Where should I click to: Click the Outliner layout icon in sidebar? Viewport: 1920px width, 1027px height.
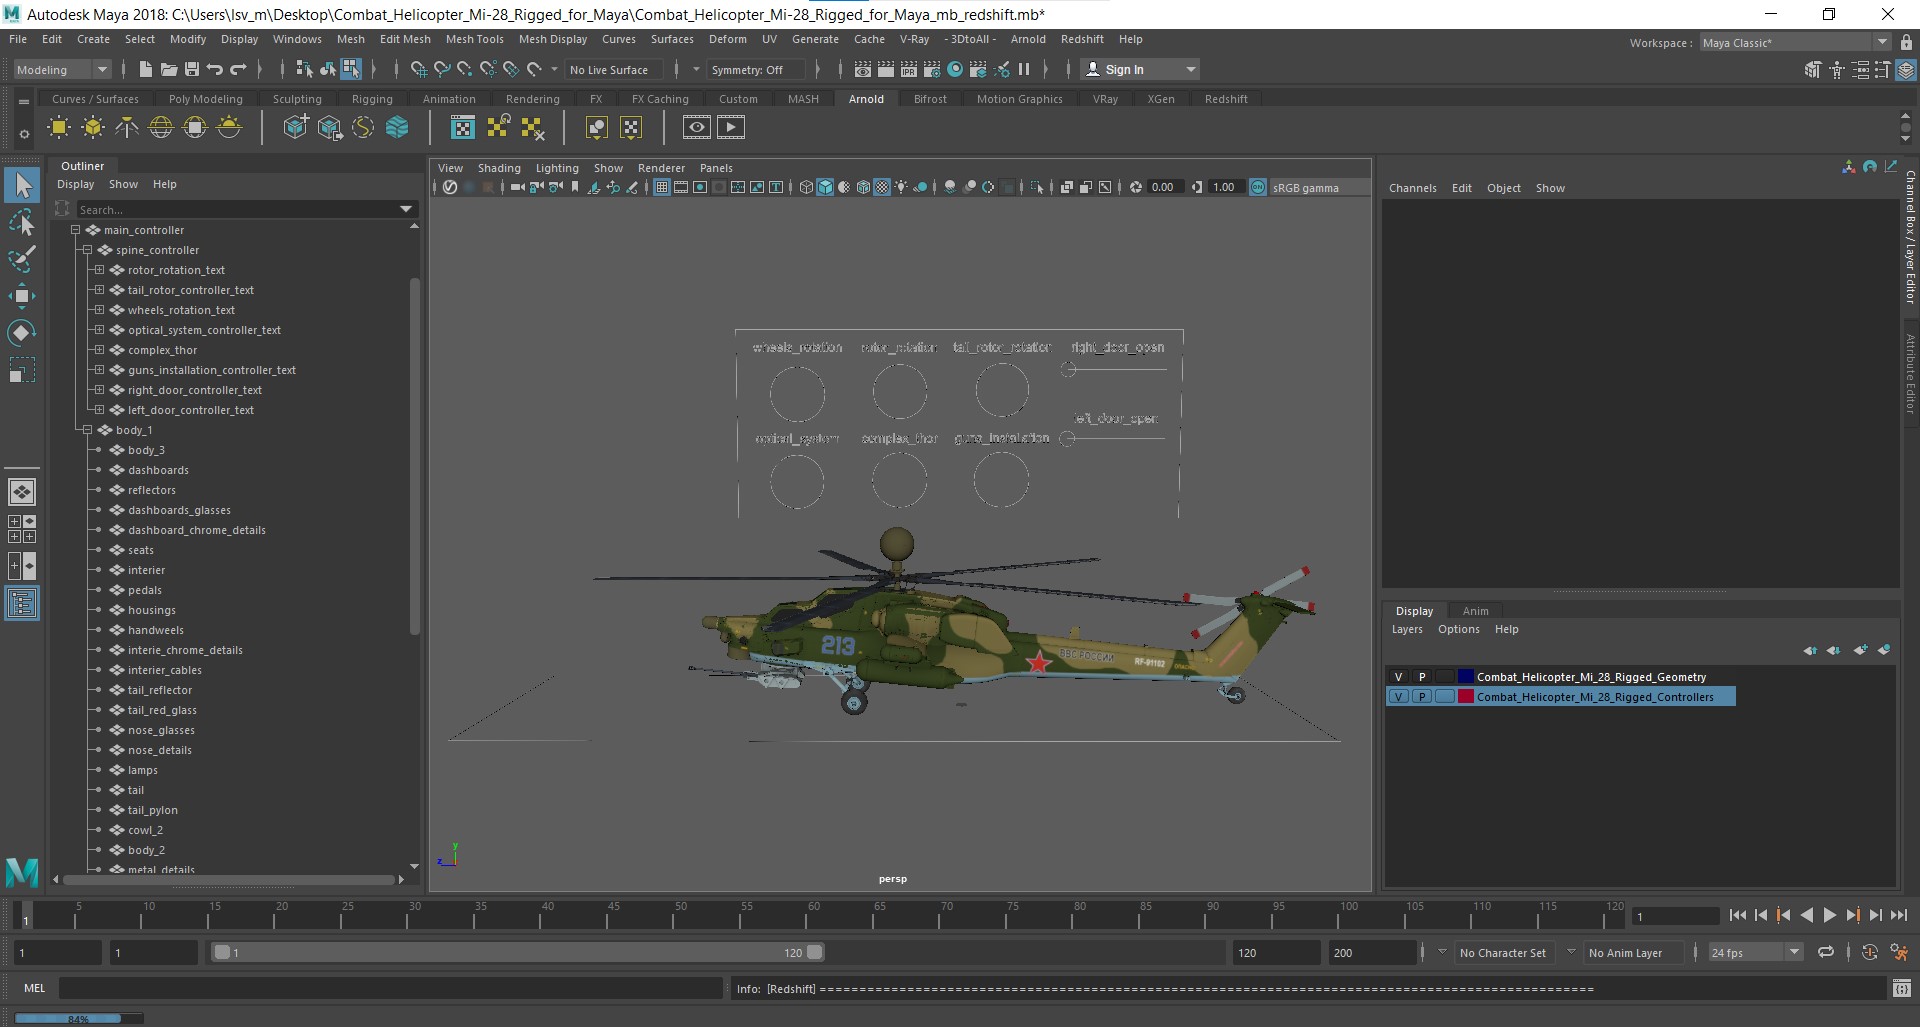(22, 603)
